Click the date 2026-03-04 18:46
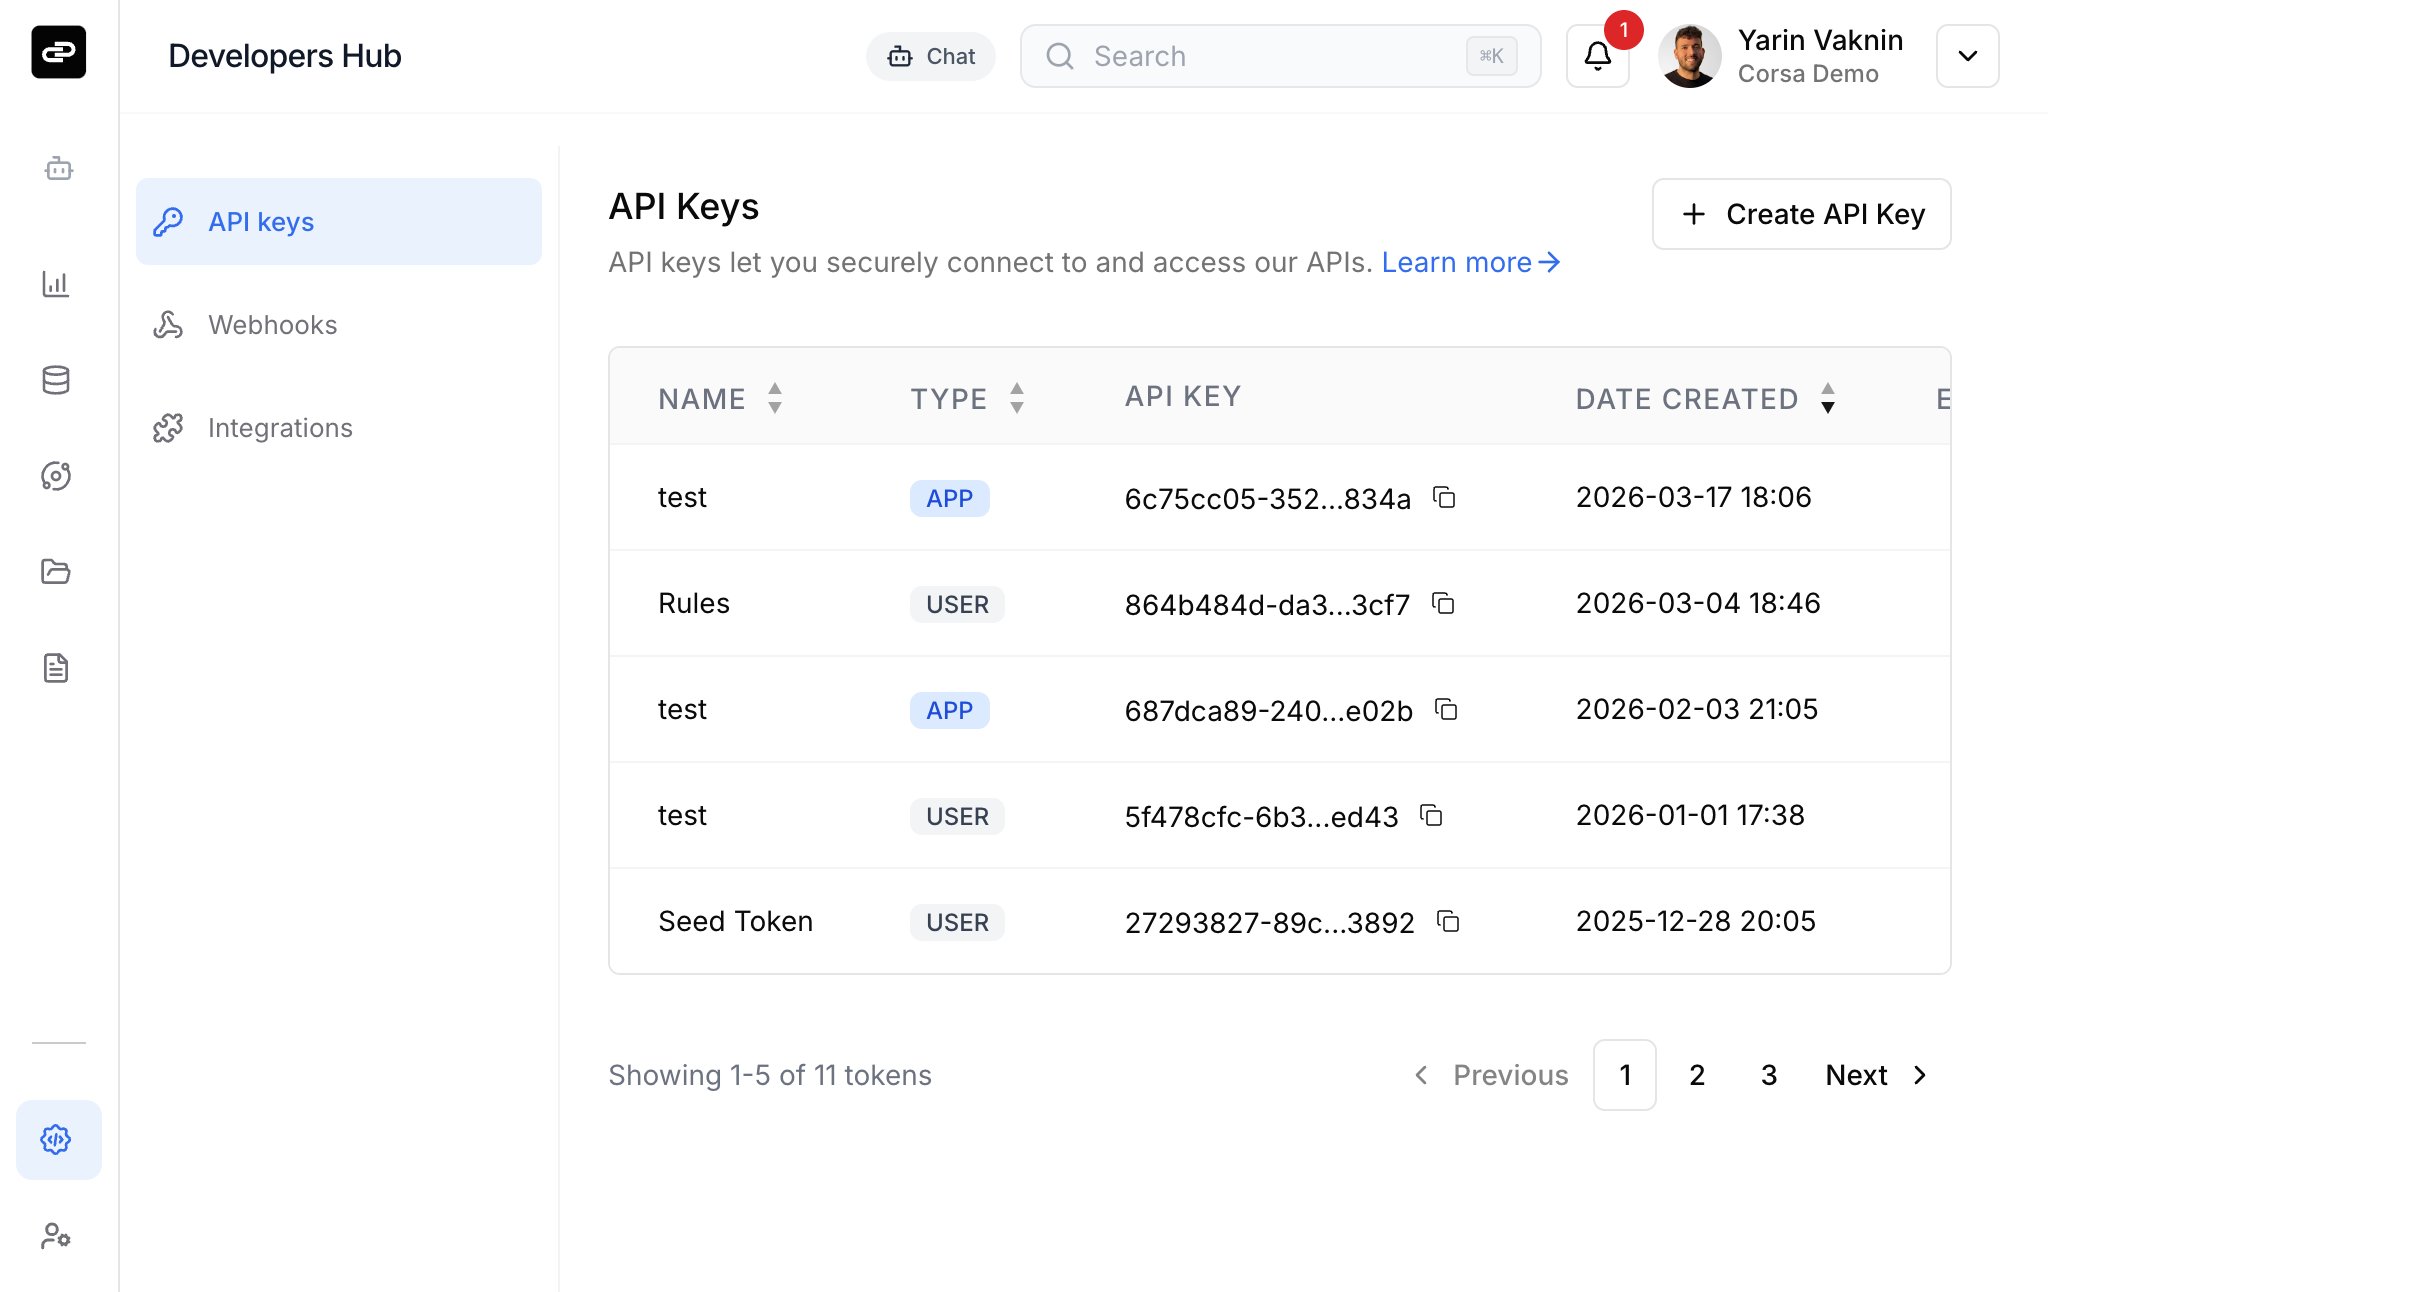The width and height of the screenshot is (2428, 1292). coord(1698,603)
